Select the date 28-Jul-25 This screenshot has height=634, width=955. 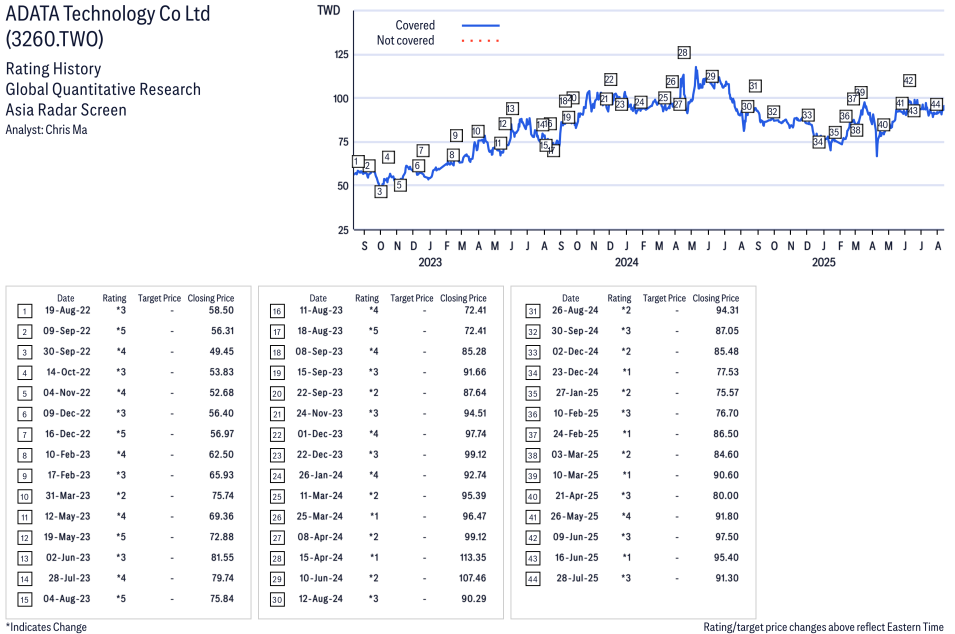pyautogui.click(x=577, y=578)
